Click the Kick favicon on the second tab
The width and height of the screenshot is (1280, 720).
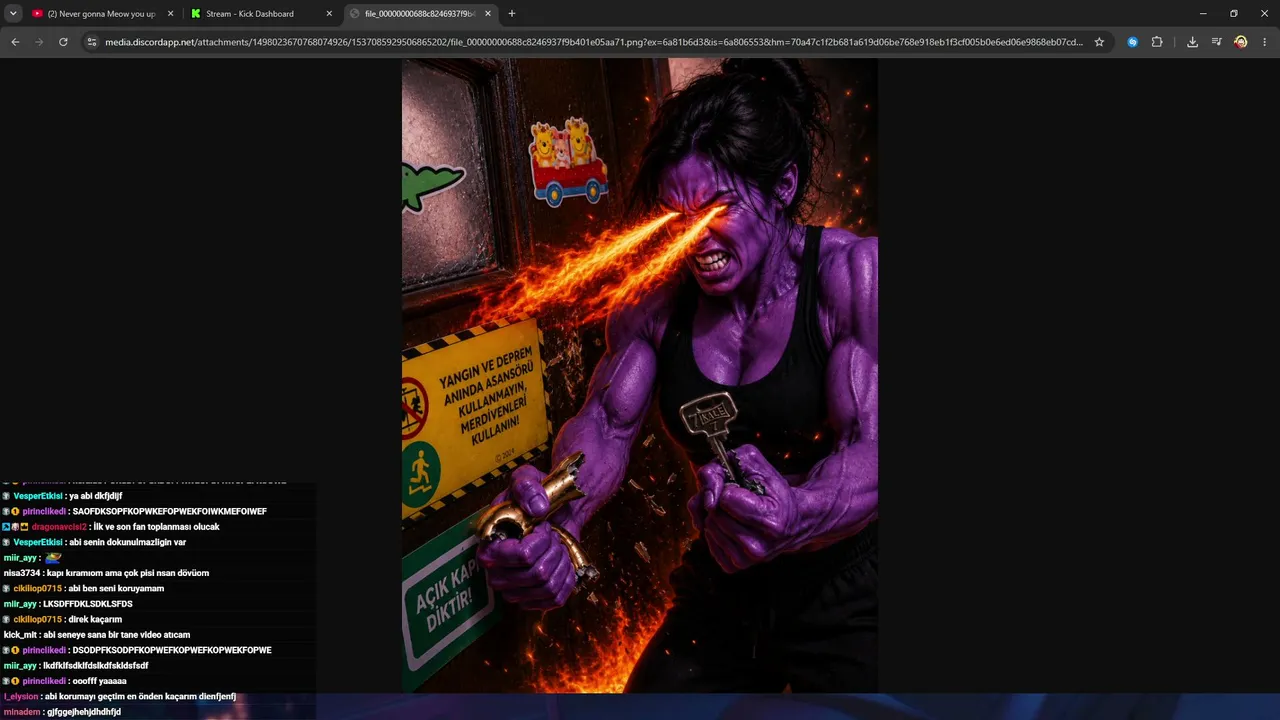(x=196, y=14)
